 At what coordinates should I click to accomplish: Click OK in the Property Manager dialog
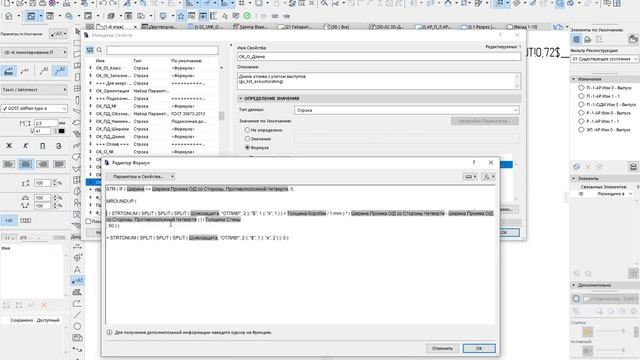tap(504, 232)
